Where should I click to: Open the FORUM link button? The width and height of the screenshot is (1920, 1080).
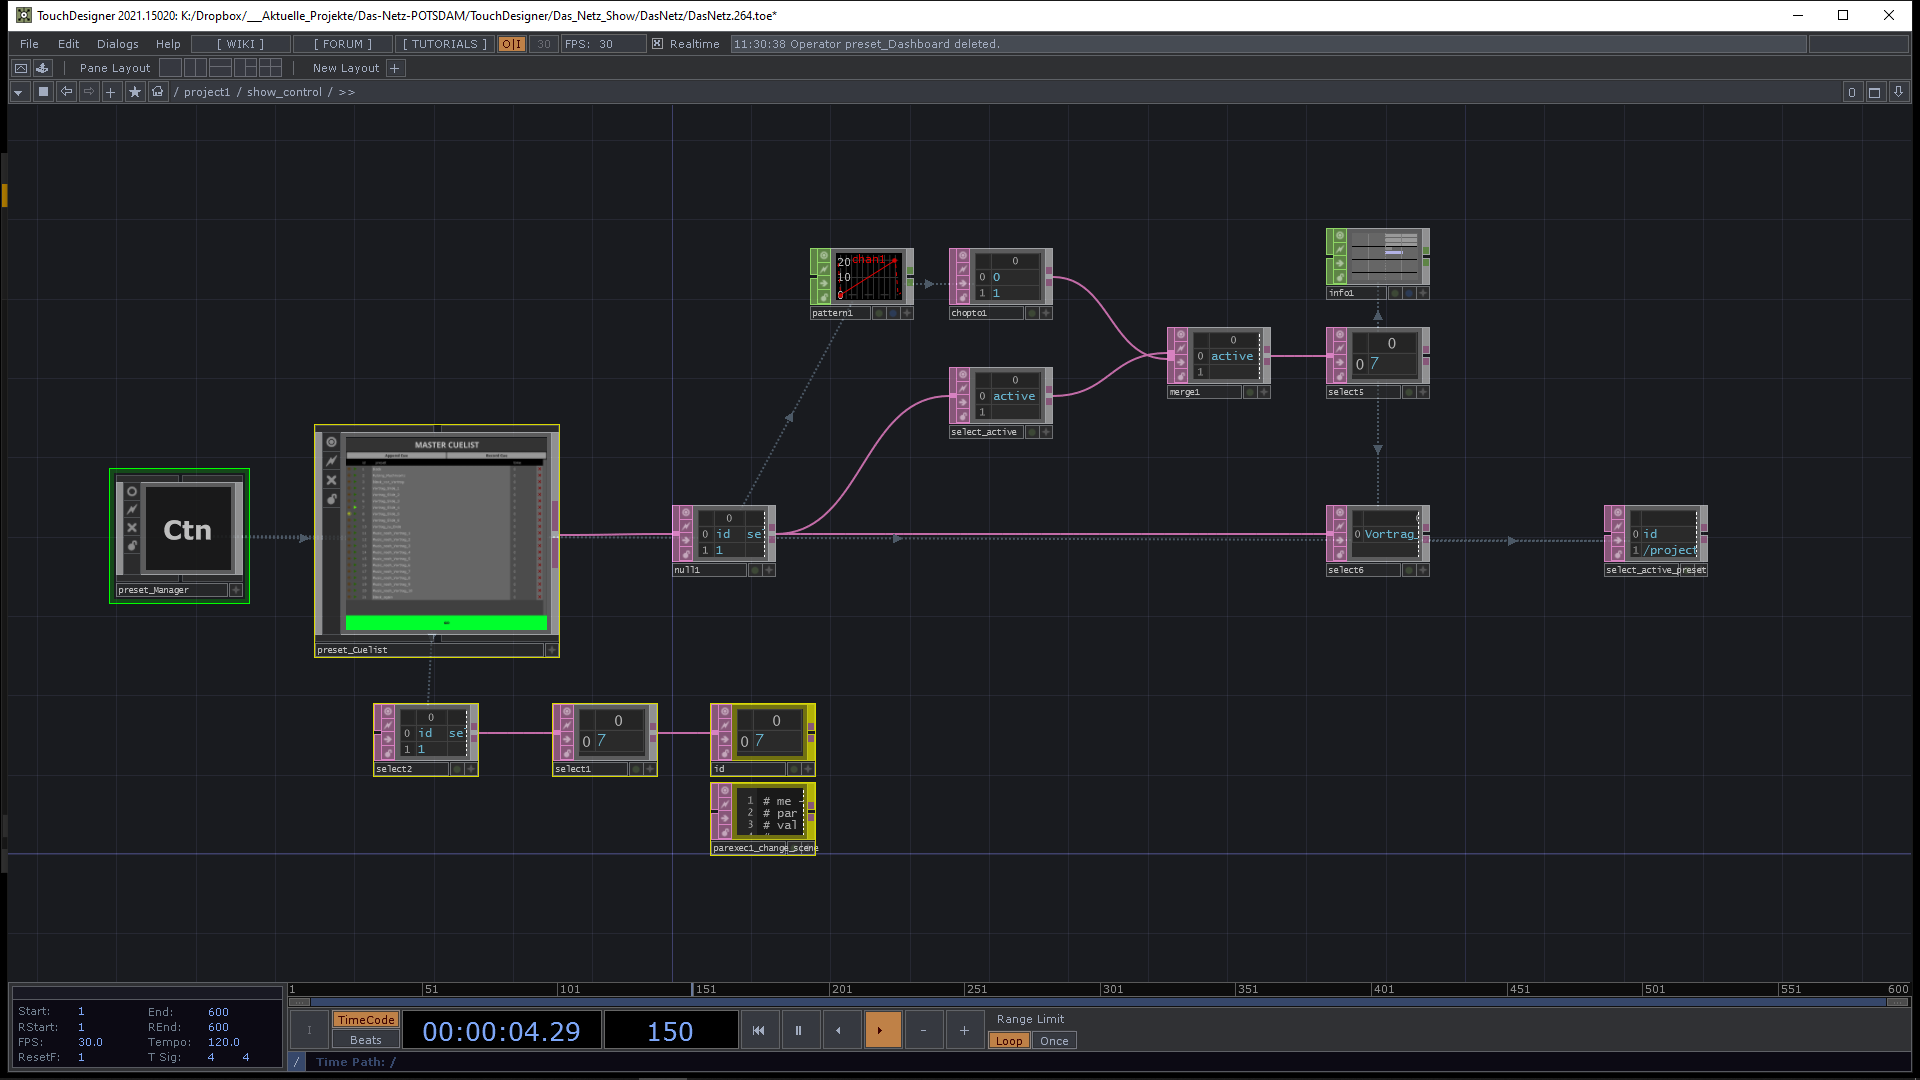point(343,44)
